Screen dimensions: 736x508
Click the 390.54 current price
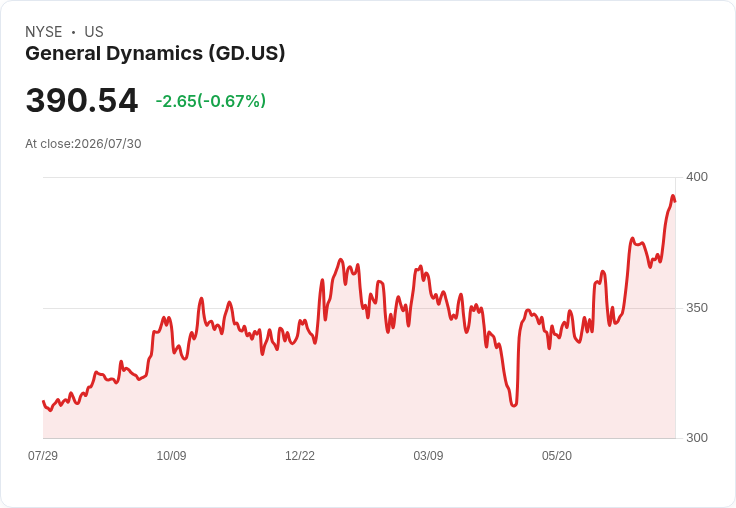82,100
